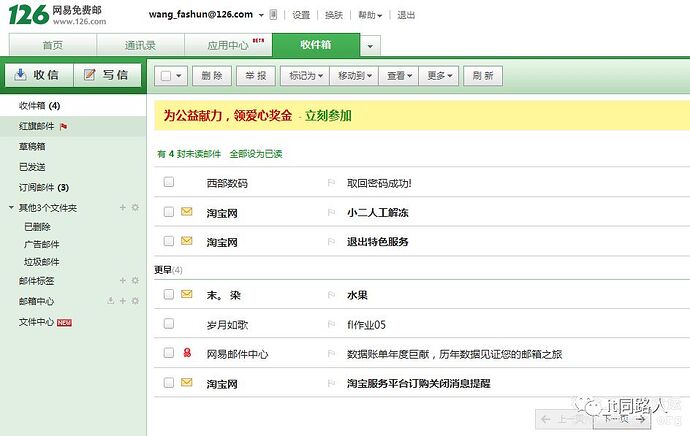The width and height of the screenshot is (690, 436).
Task: Click the plus icon beside 邮件标签
Action: pos(123,281)
